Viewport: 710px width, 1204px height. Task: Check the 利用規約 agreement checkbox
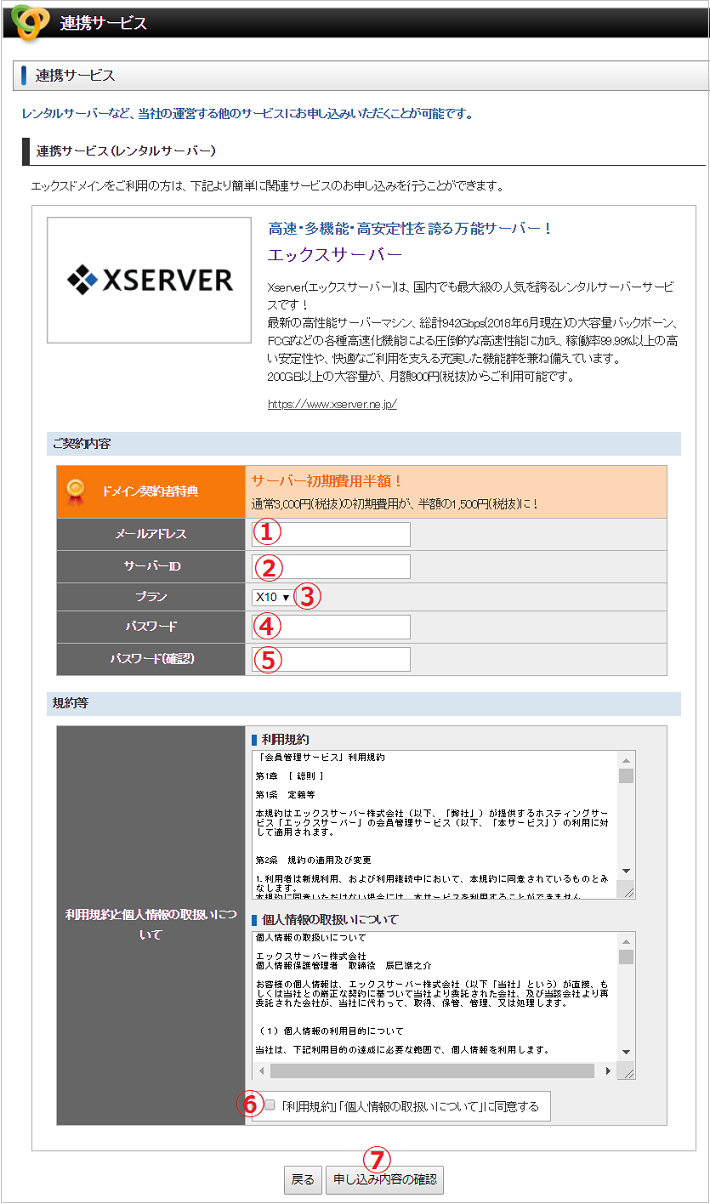tap(269, 1105)
